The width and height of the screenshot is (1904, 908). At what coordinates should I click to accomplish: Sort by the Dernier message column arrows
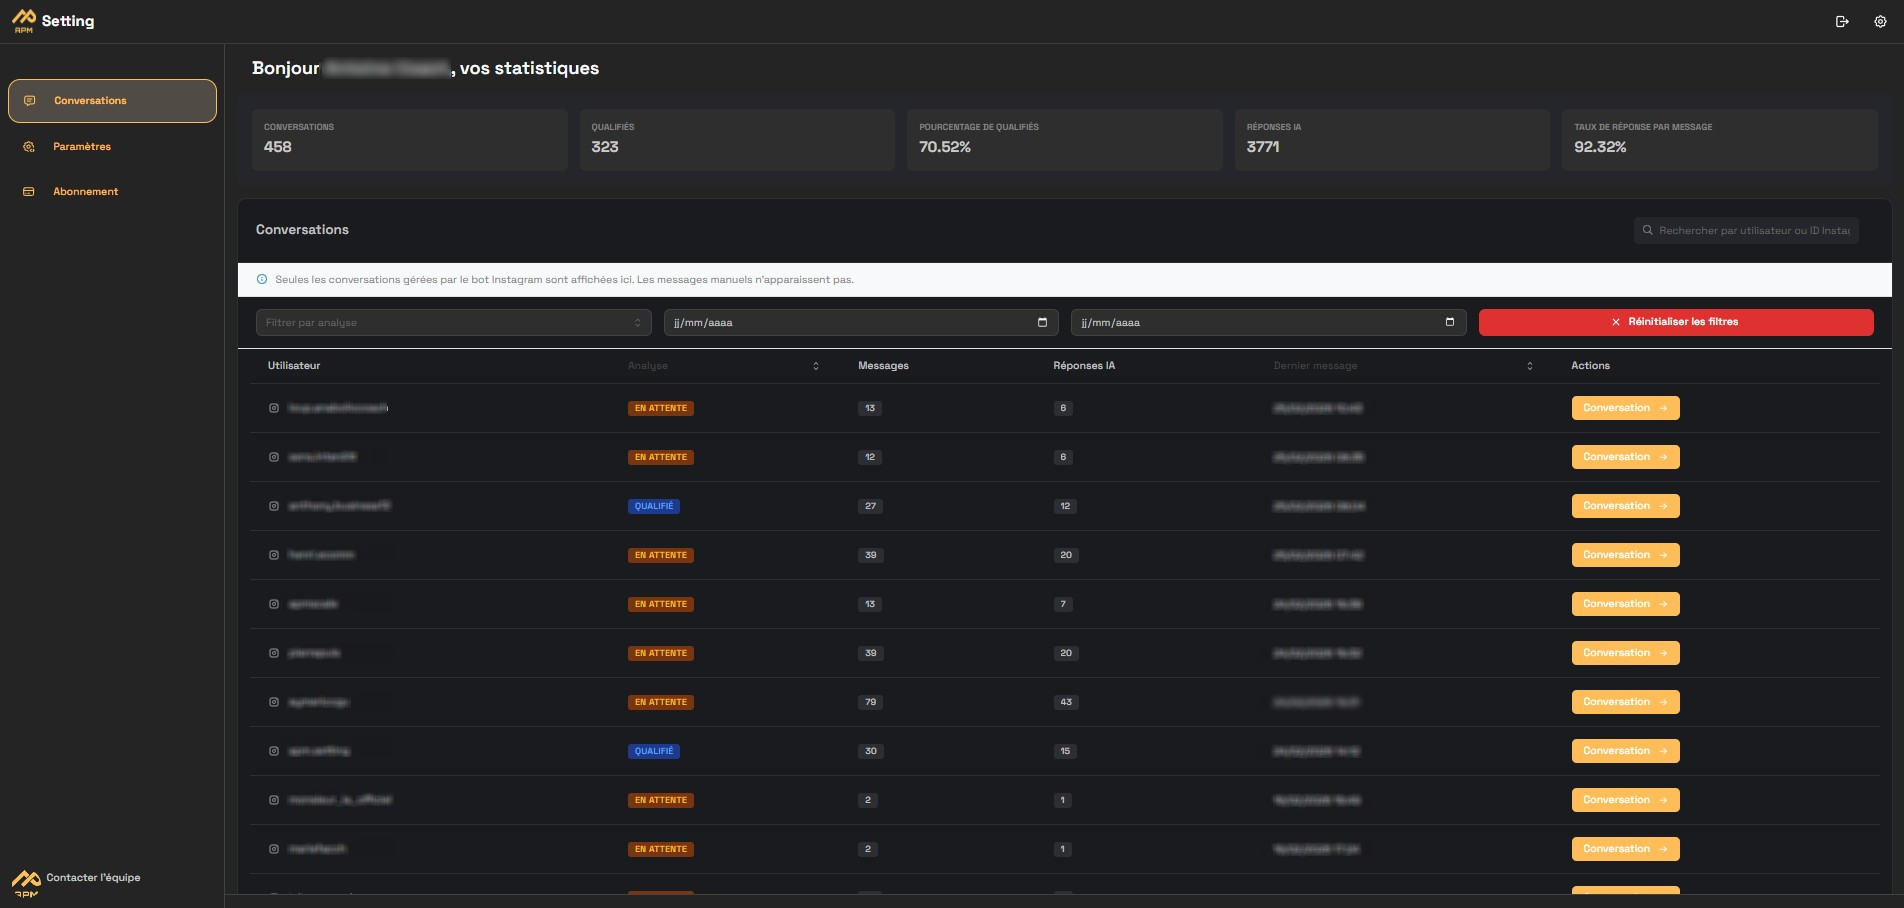tap(1529, 366)
